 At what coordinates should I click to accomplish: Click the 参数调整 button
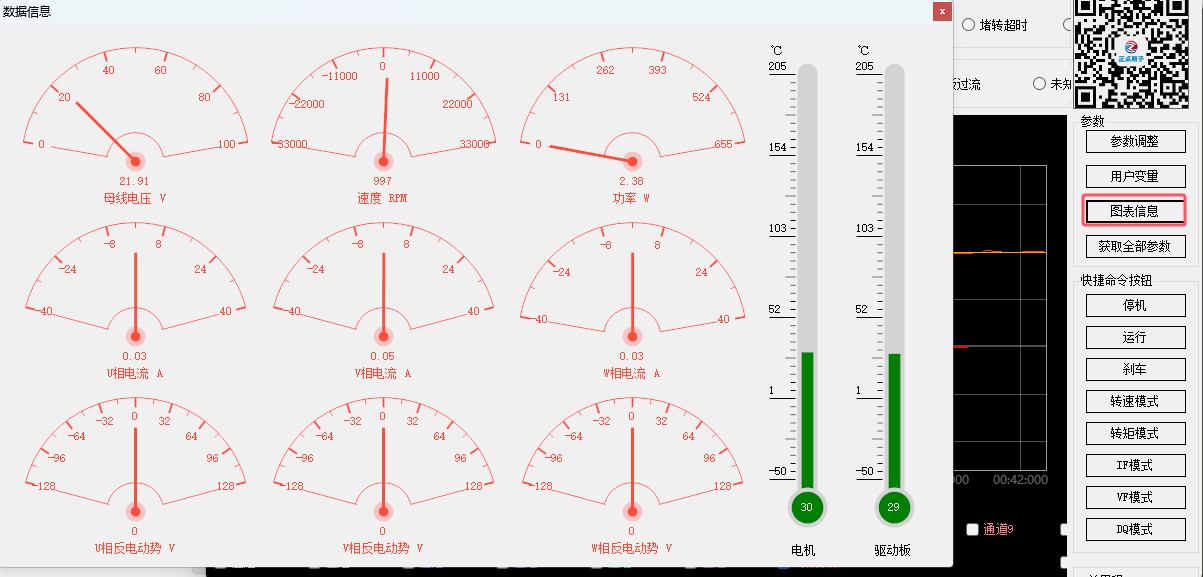point(1135,142)
